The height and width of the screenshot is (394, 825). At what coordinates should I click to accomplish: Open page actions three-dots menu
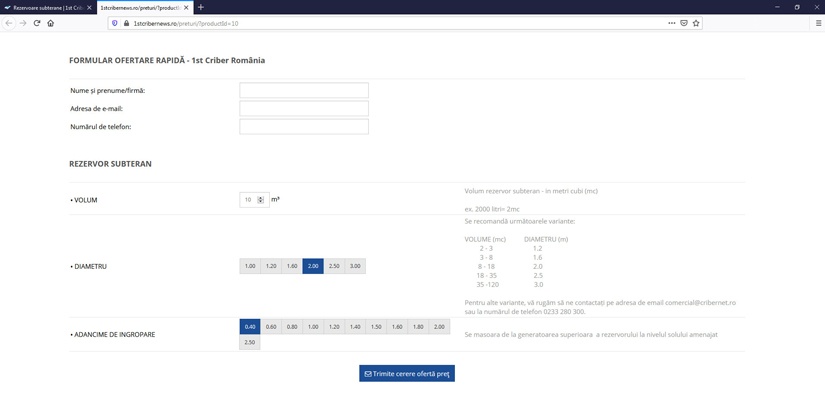[672, 23]
